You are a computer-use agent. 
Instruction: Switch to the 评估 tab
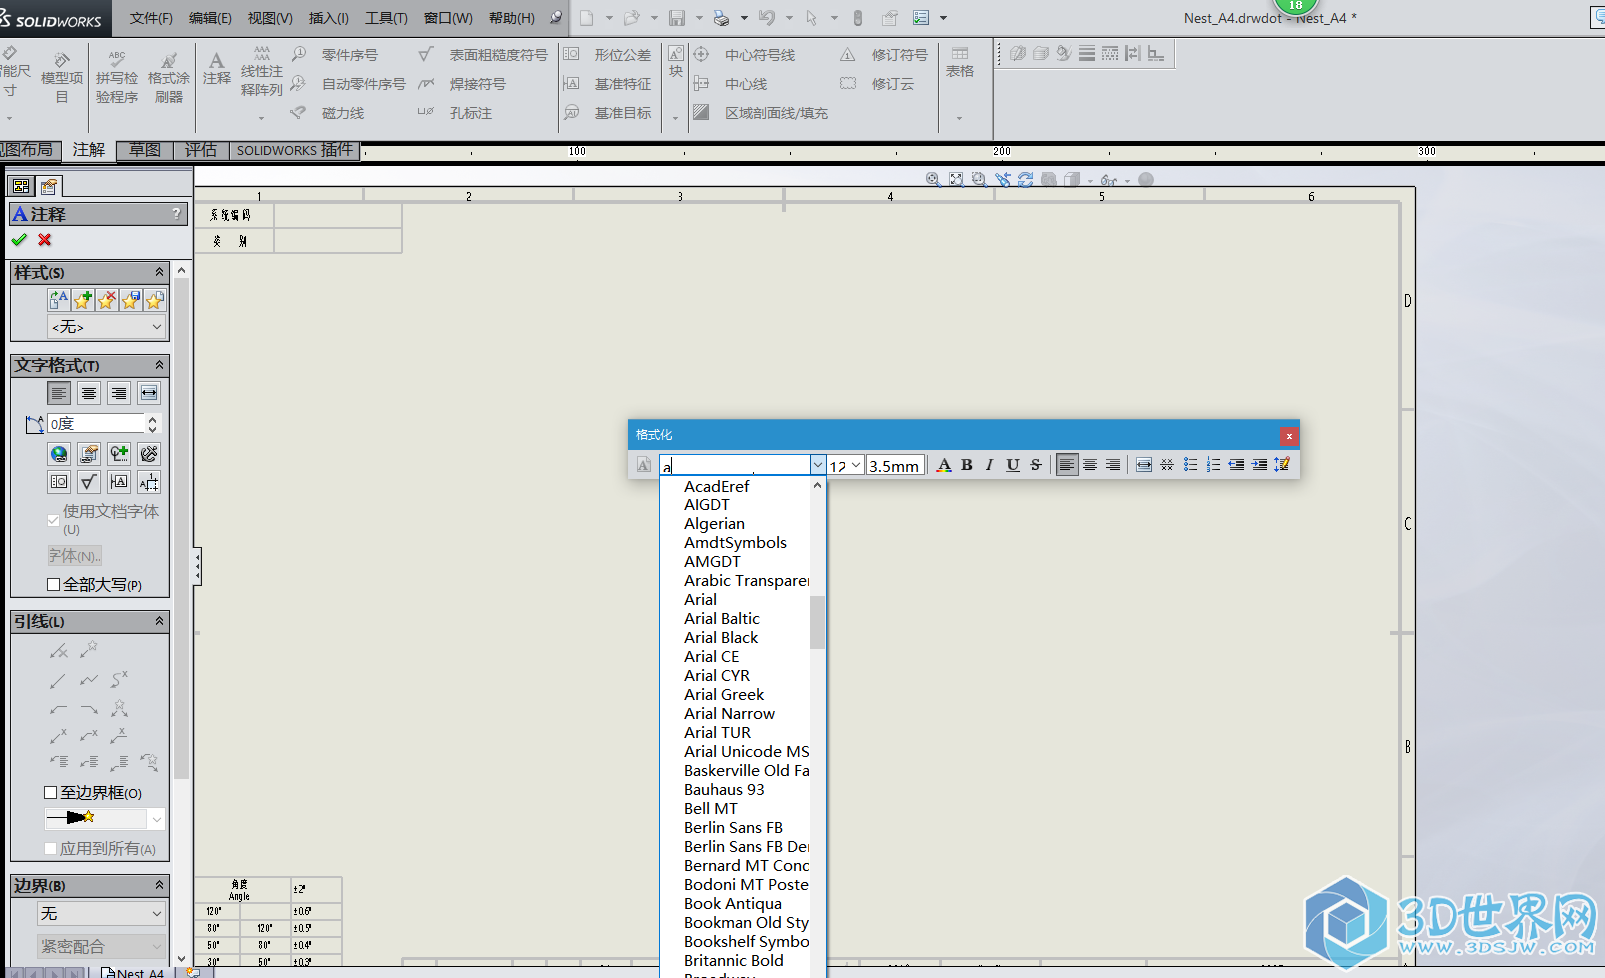point(201,150)
